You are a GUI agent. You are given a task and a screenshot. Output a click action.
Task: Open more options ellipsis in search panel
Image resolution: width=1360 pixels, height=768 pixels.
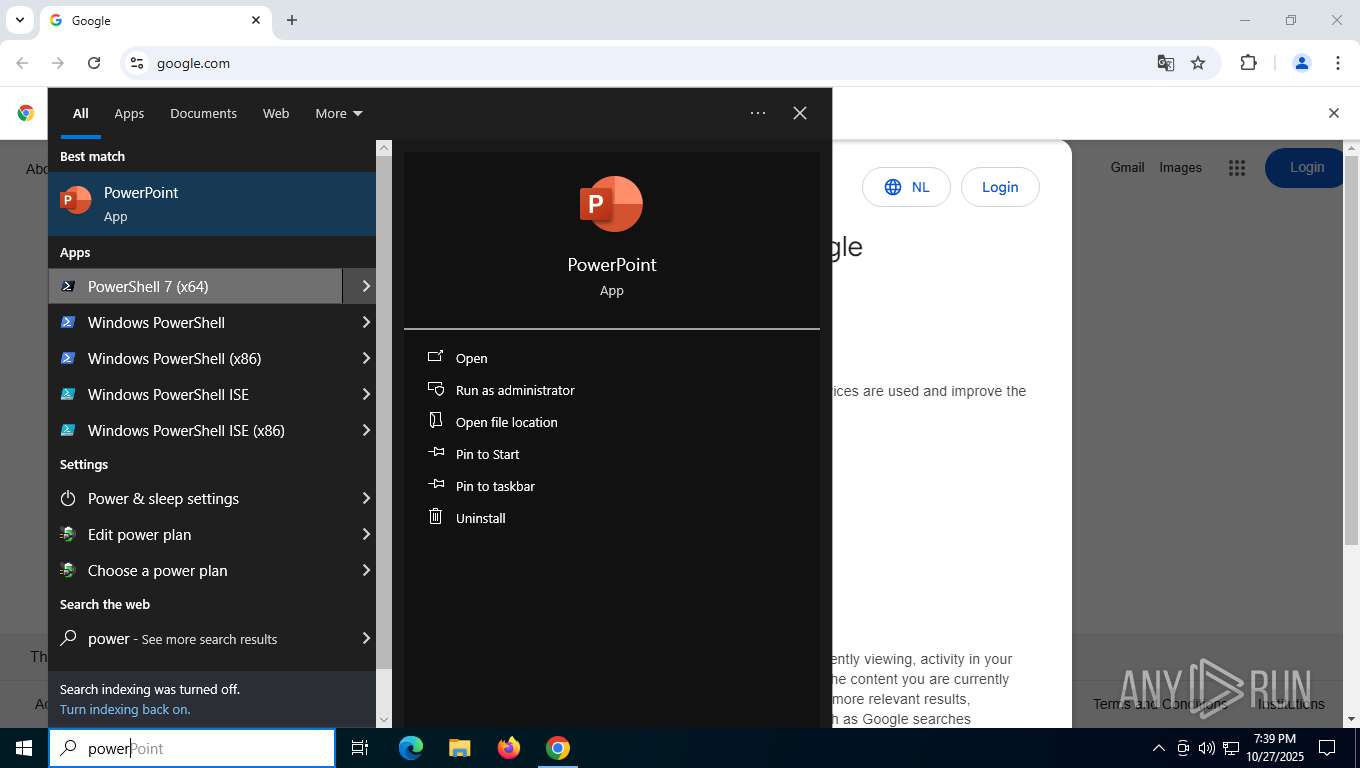(758, 113)
